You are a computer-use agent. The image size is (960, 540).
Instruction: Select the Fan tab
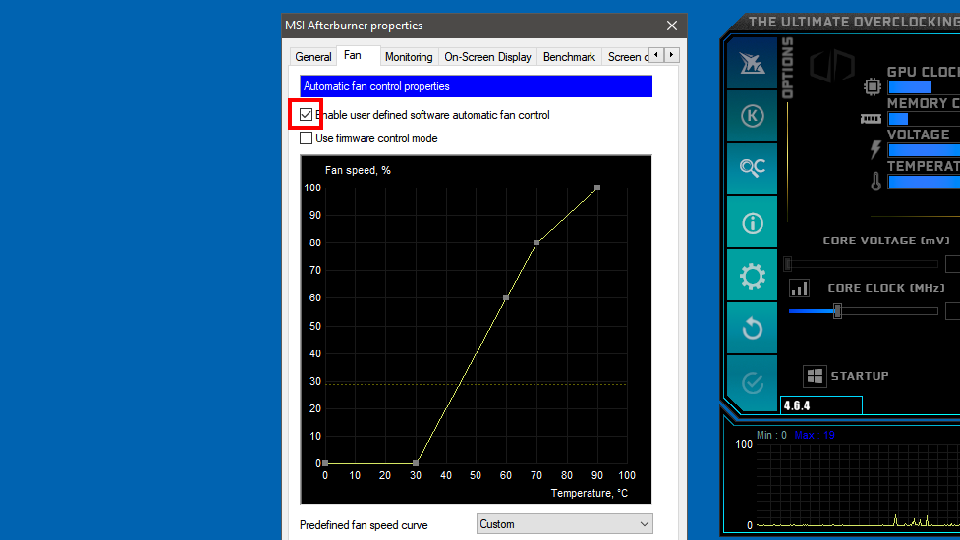pos(353,55)
